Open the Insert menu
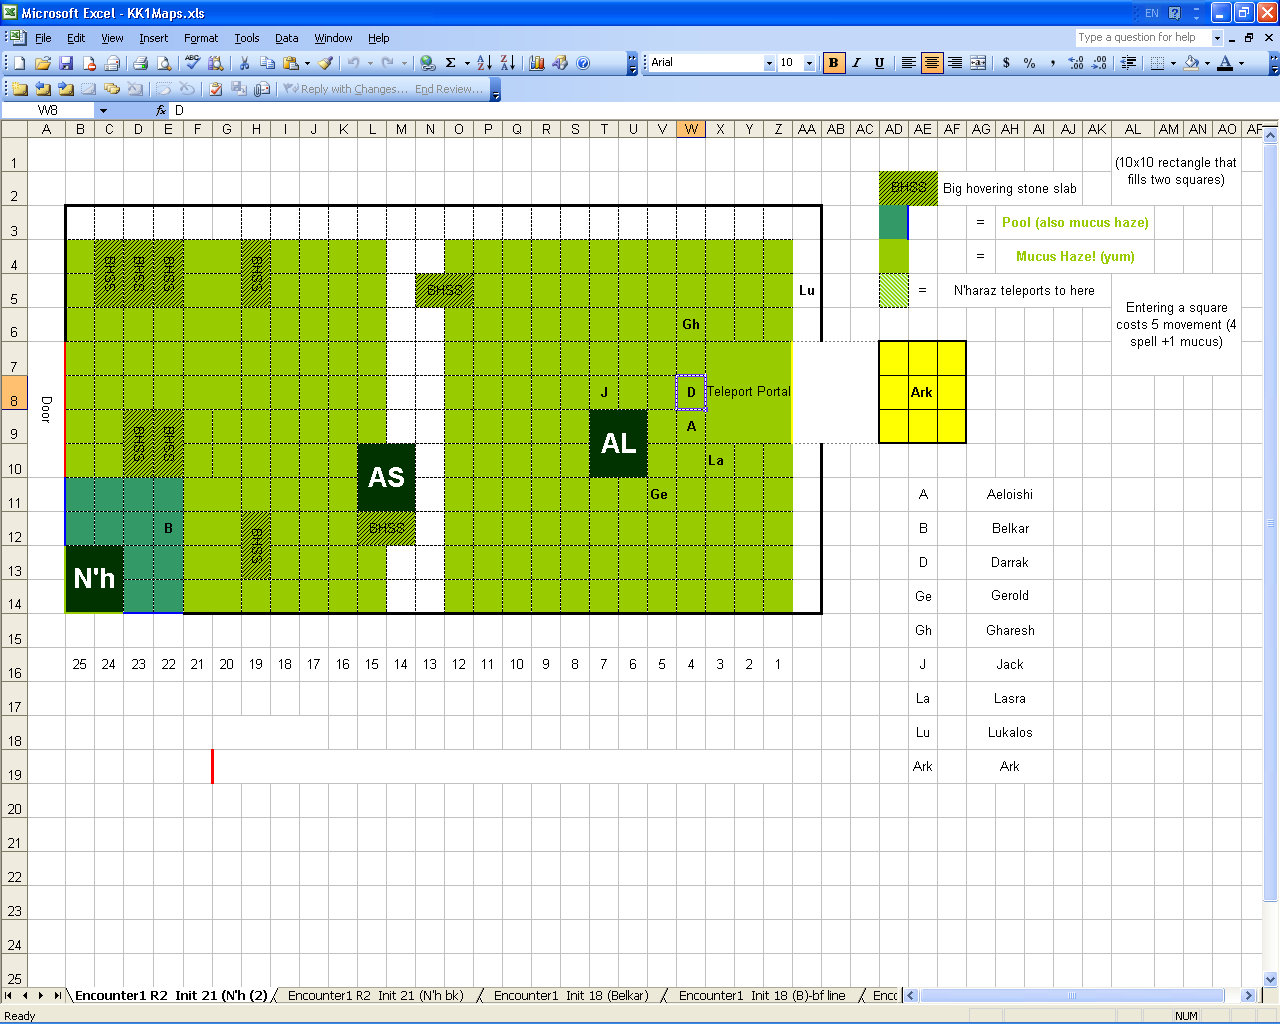Screen dimensions: 1280x1024 (x=153, y=38)
